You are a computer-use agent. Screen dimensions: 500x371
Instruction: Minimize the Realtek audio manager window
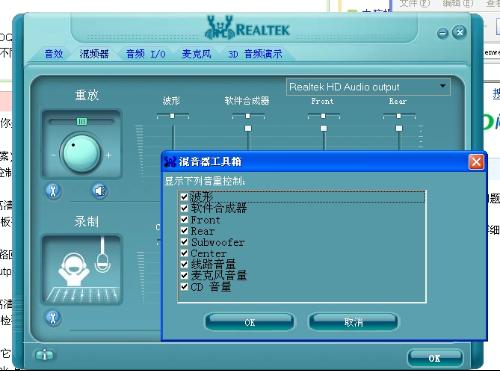(x=443, y=33)
